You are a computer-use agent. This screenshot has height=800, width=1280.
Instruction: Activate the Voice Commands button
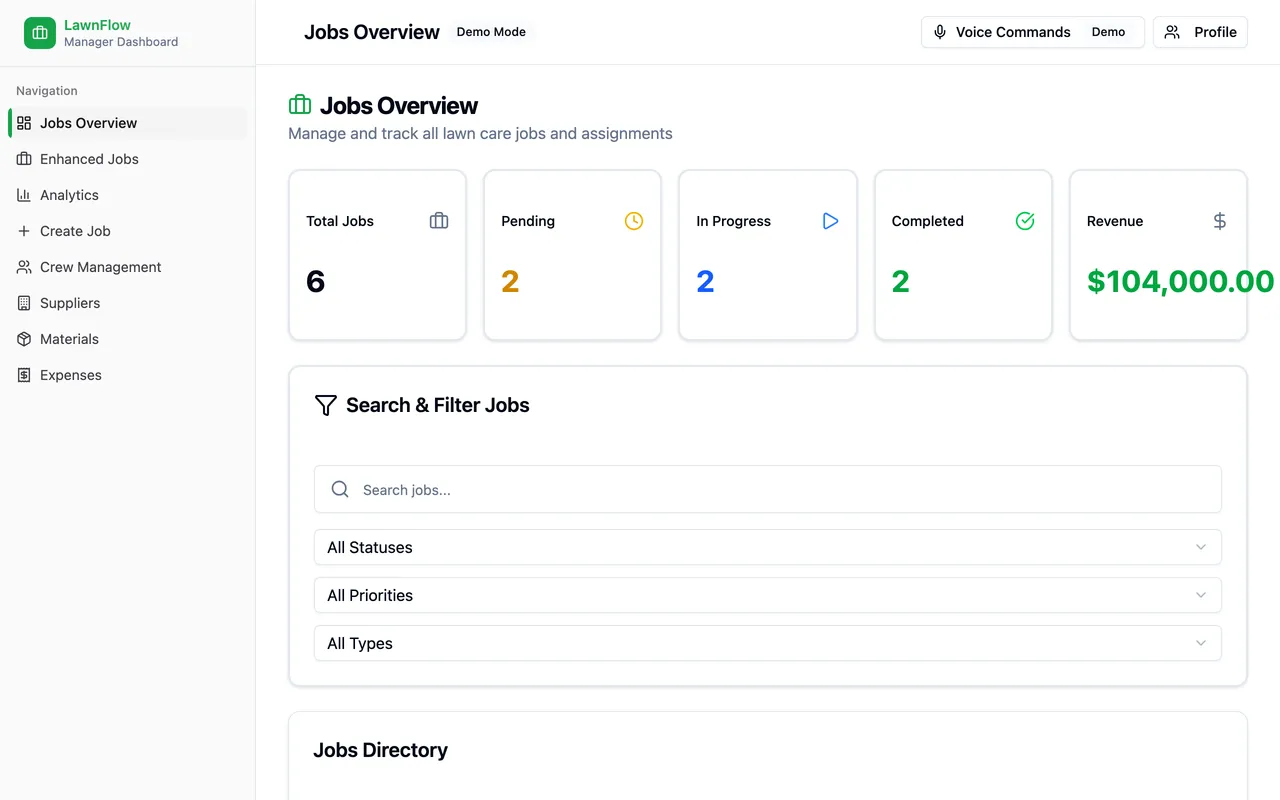pos(1032,32)
